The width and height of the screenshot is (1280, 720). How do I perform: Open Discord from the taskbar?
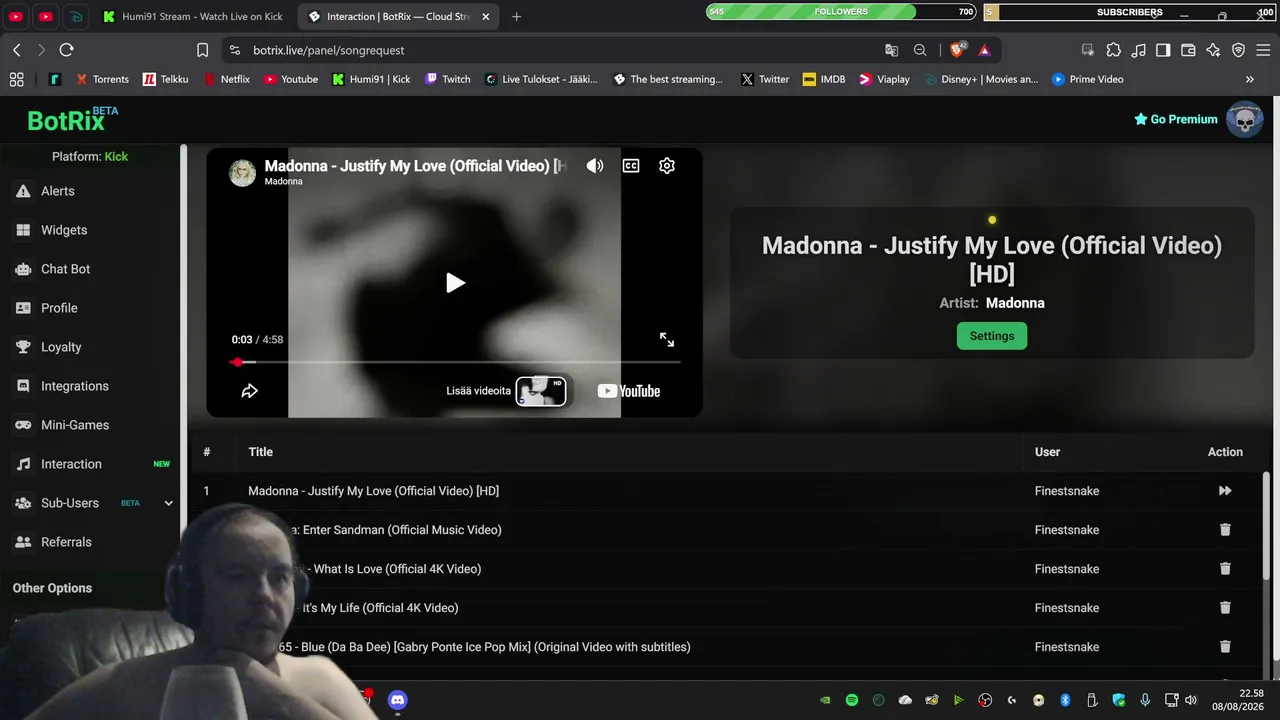(x=397, y=700)
